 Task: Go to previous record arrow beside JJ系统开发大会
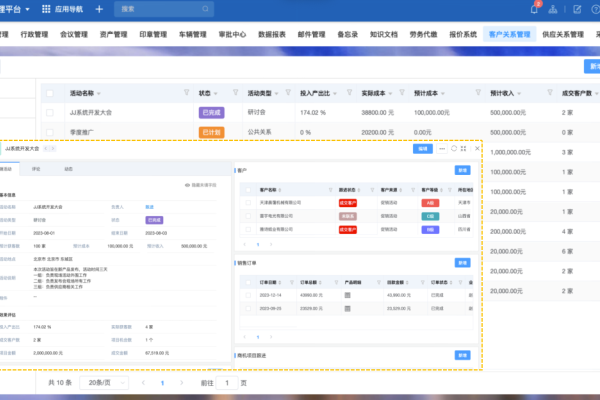(46, 149)
